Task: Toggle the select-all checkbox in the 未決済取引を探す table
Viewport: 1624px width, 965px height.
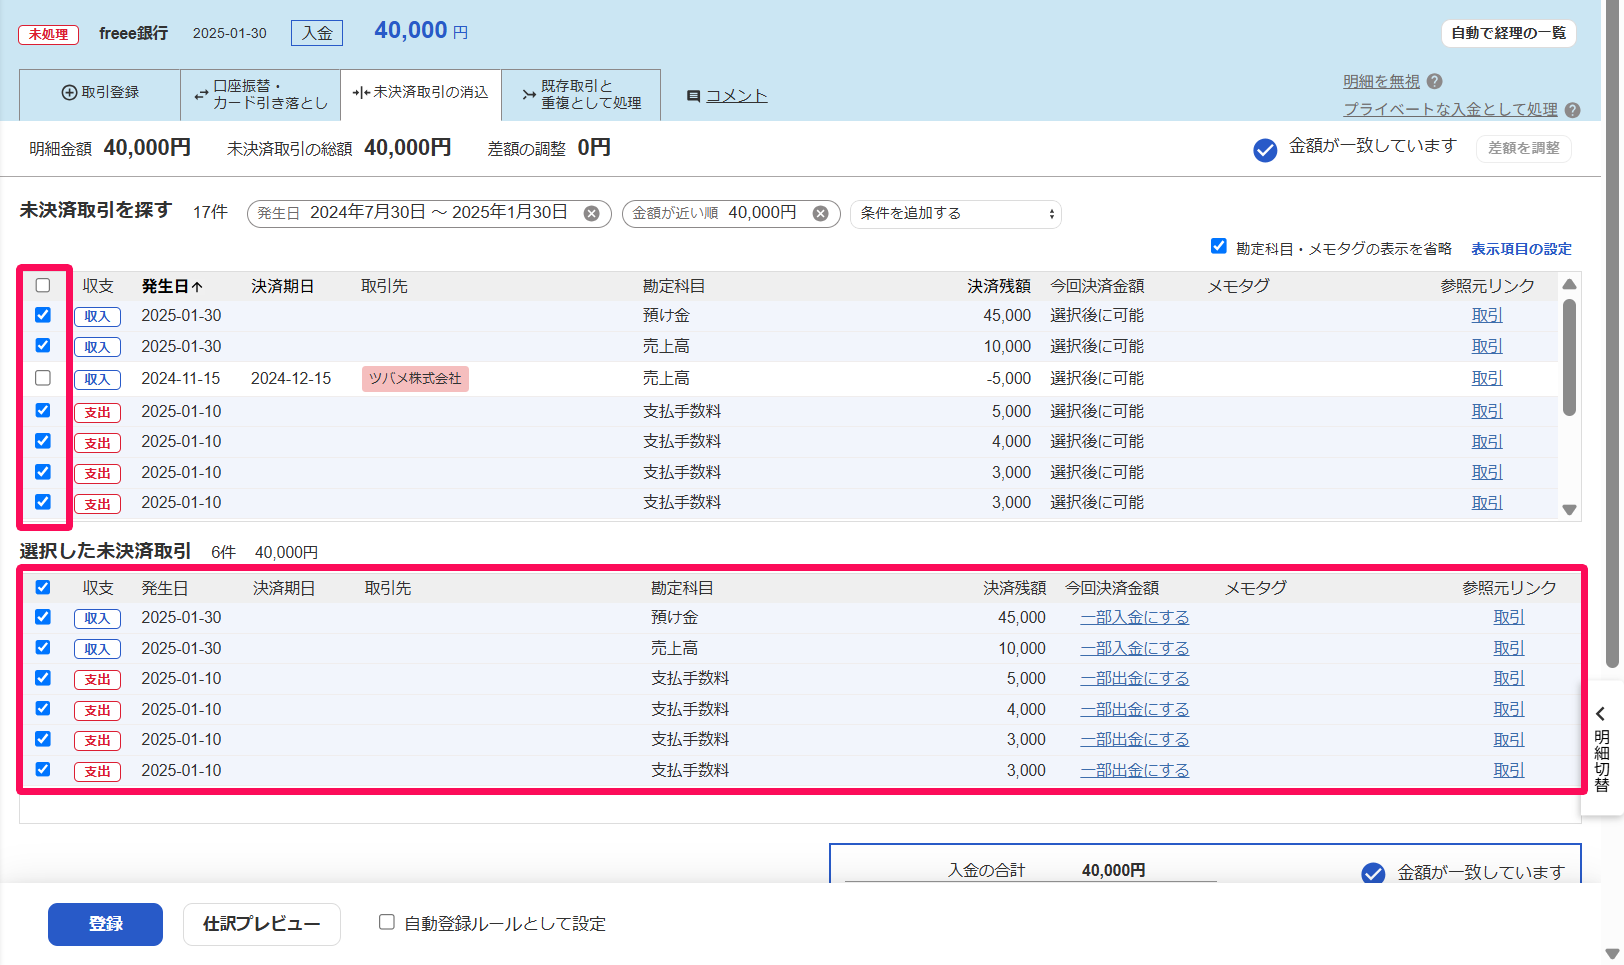Action: pyautogui.click(x=43, y=286)
